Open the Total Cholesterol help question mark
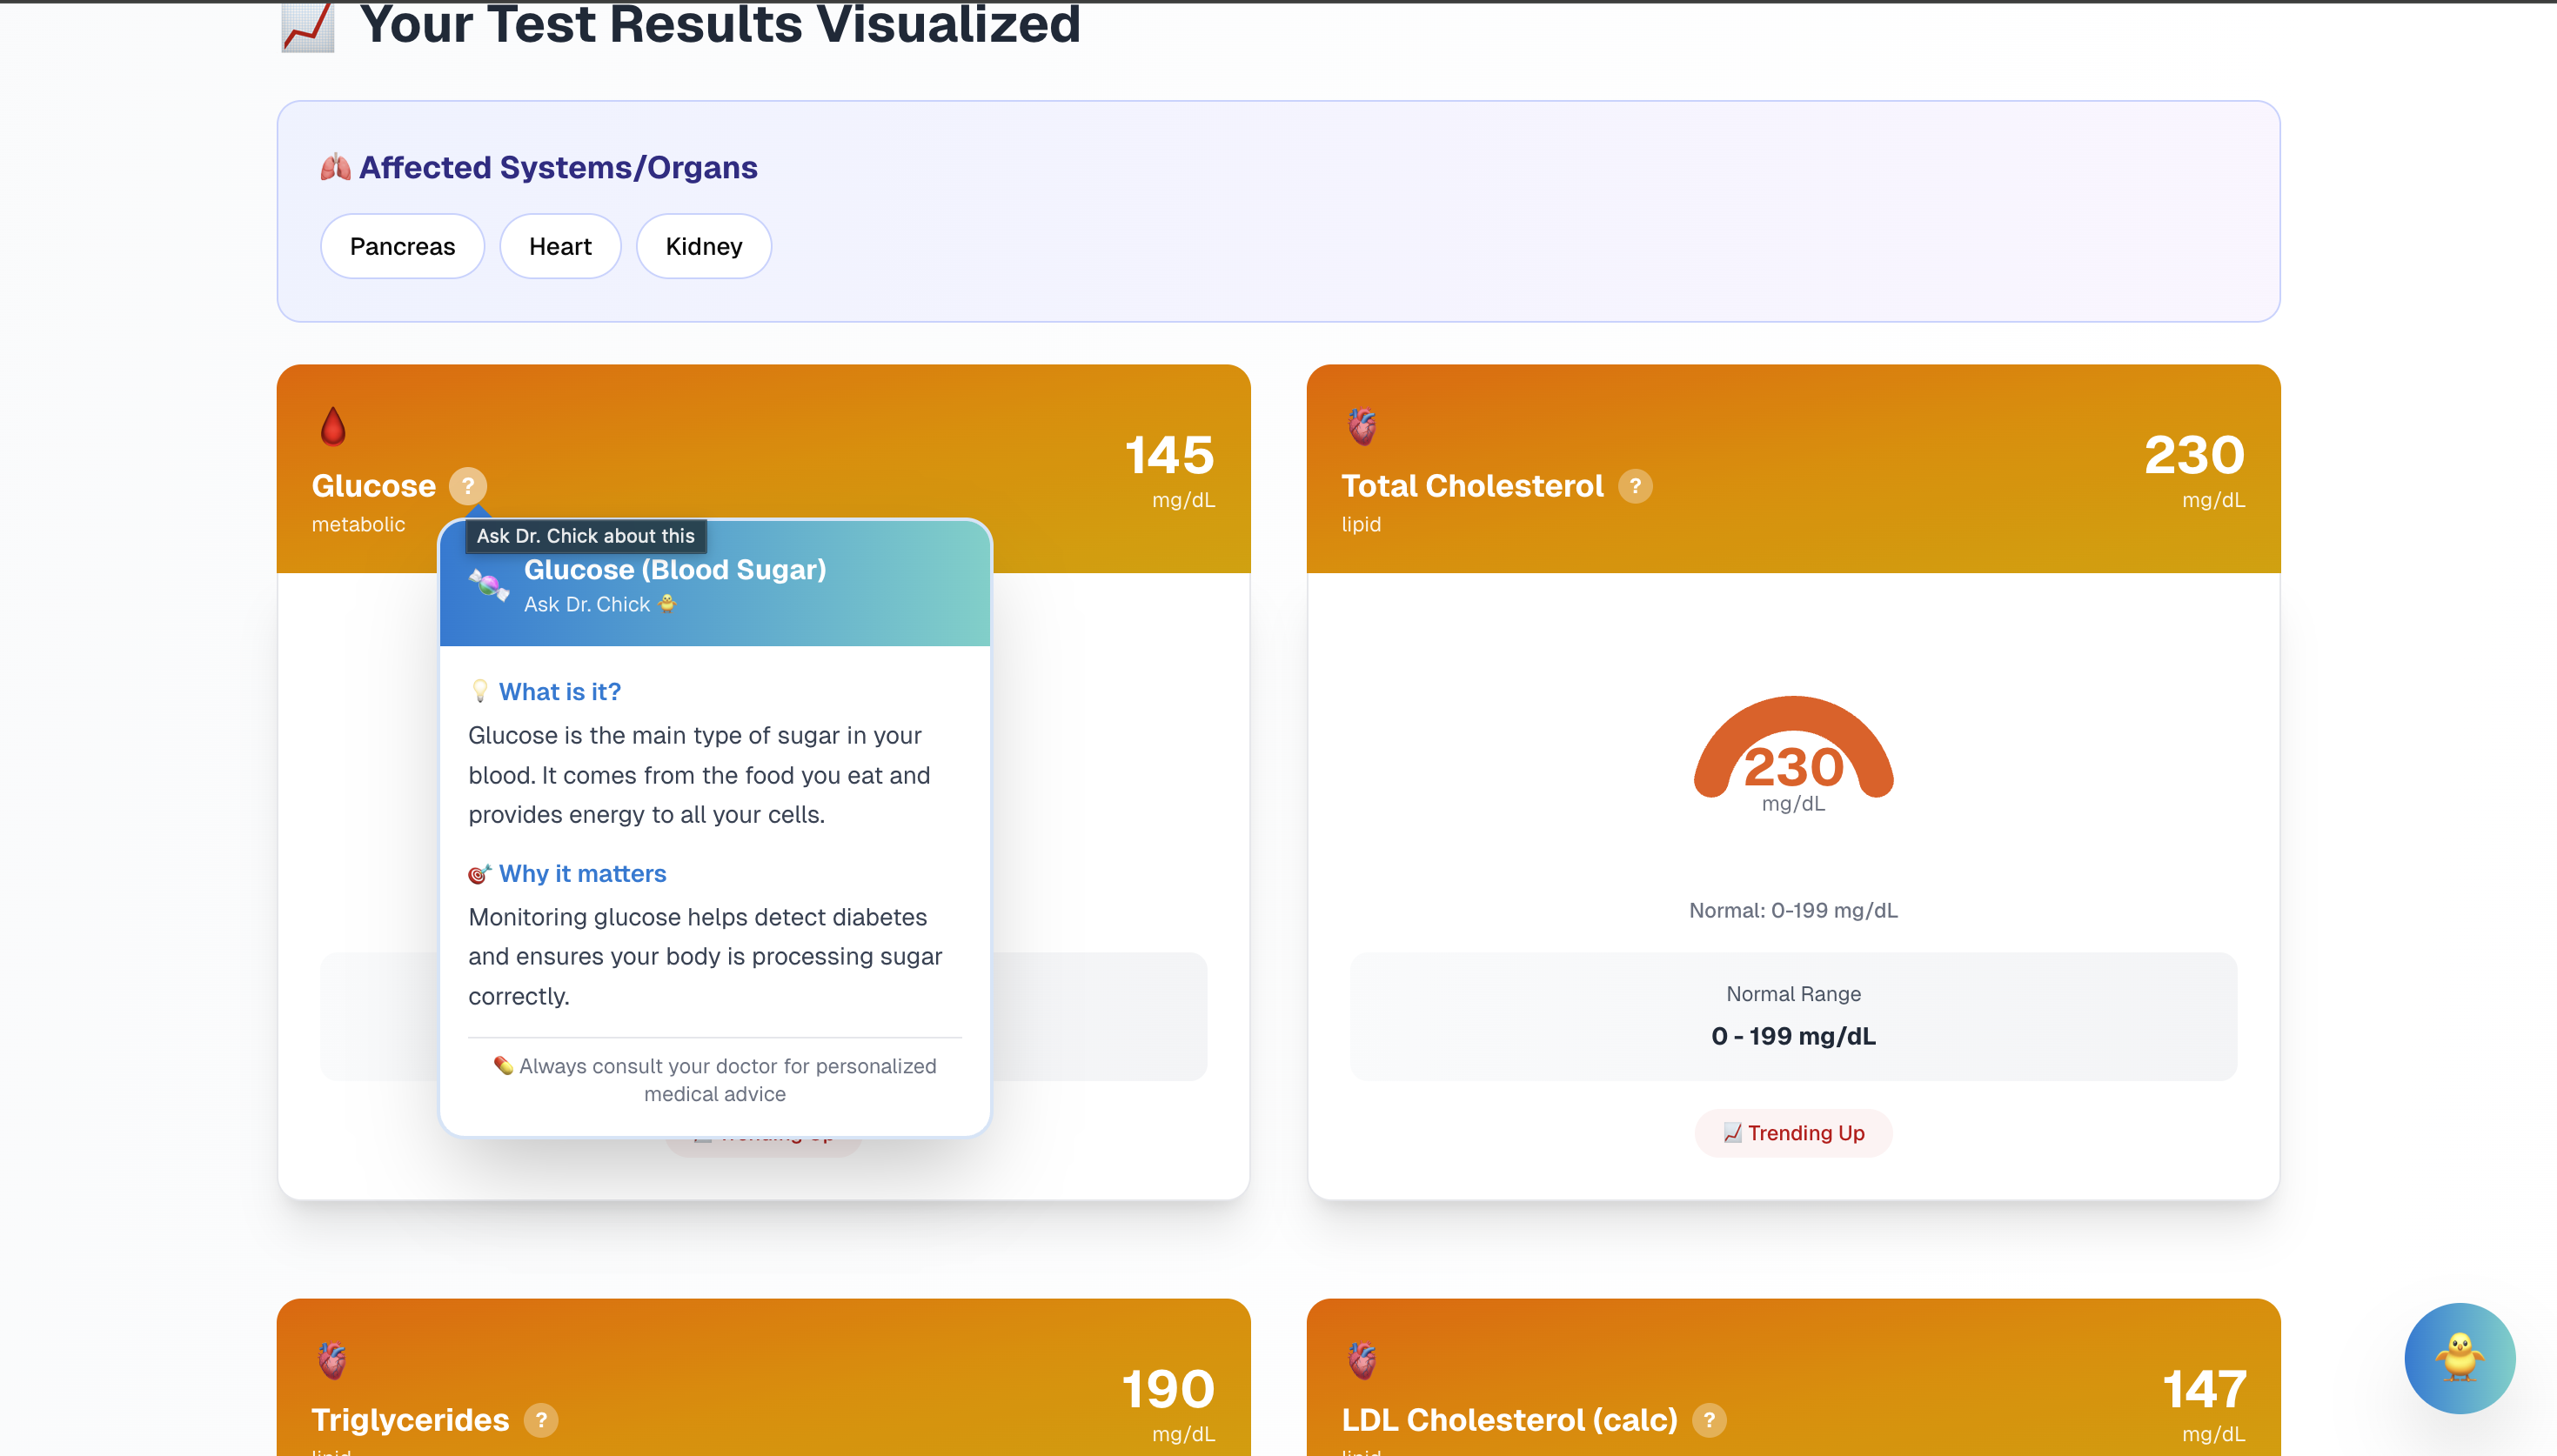 tap(1635, 486)
